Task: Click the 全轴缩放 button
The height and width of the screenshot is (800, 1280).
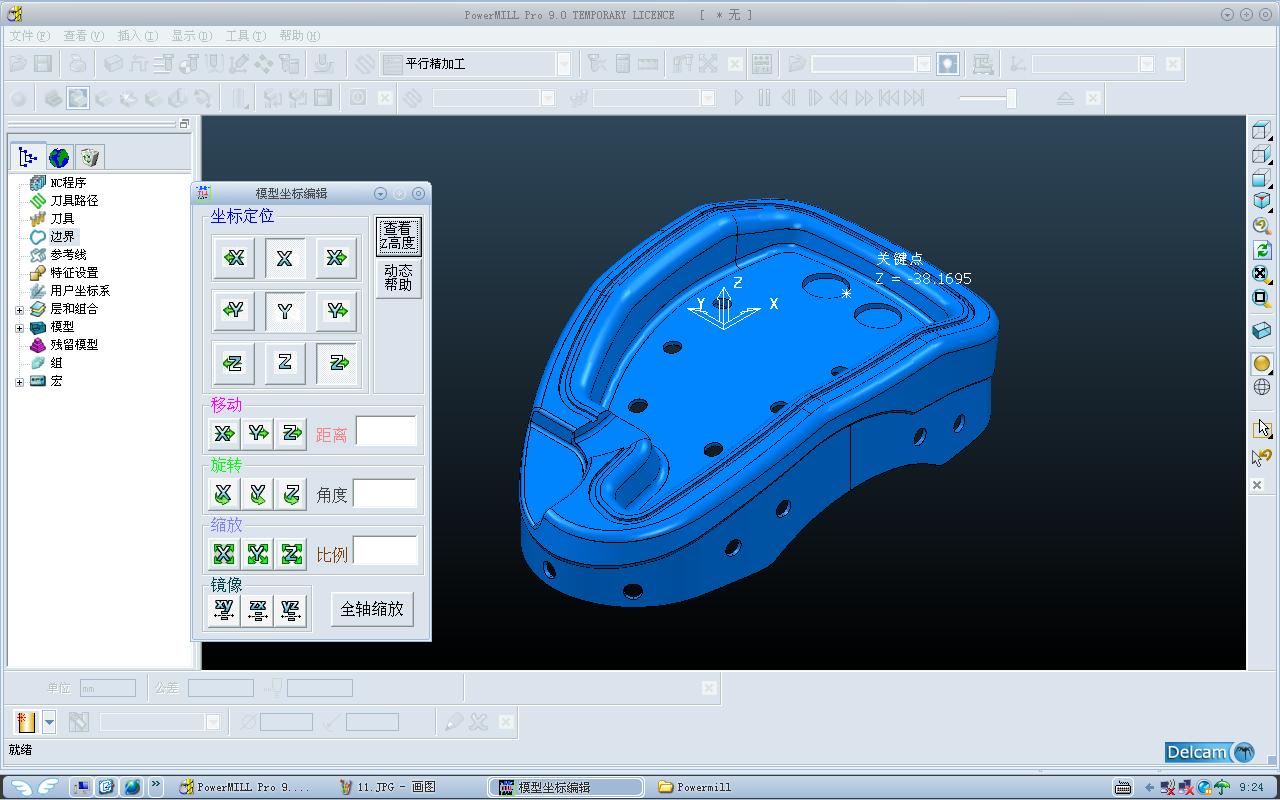Action: pyautogui.click(x=372, y=609)
